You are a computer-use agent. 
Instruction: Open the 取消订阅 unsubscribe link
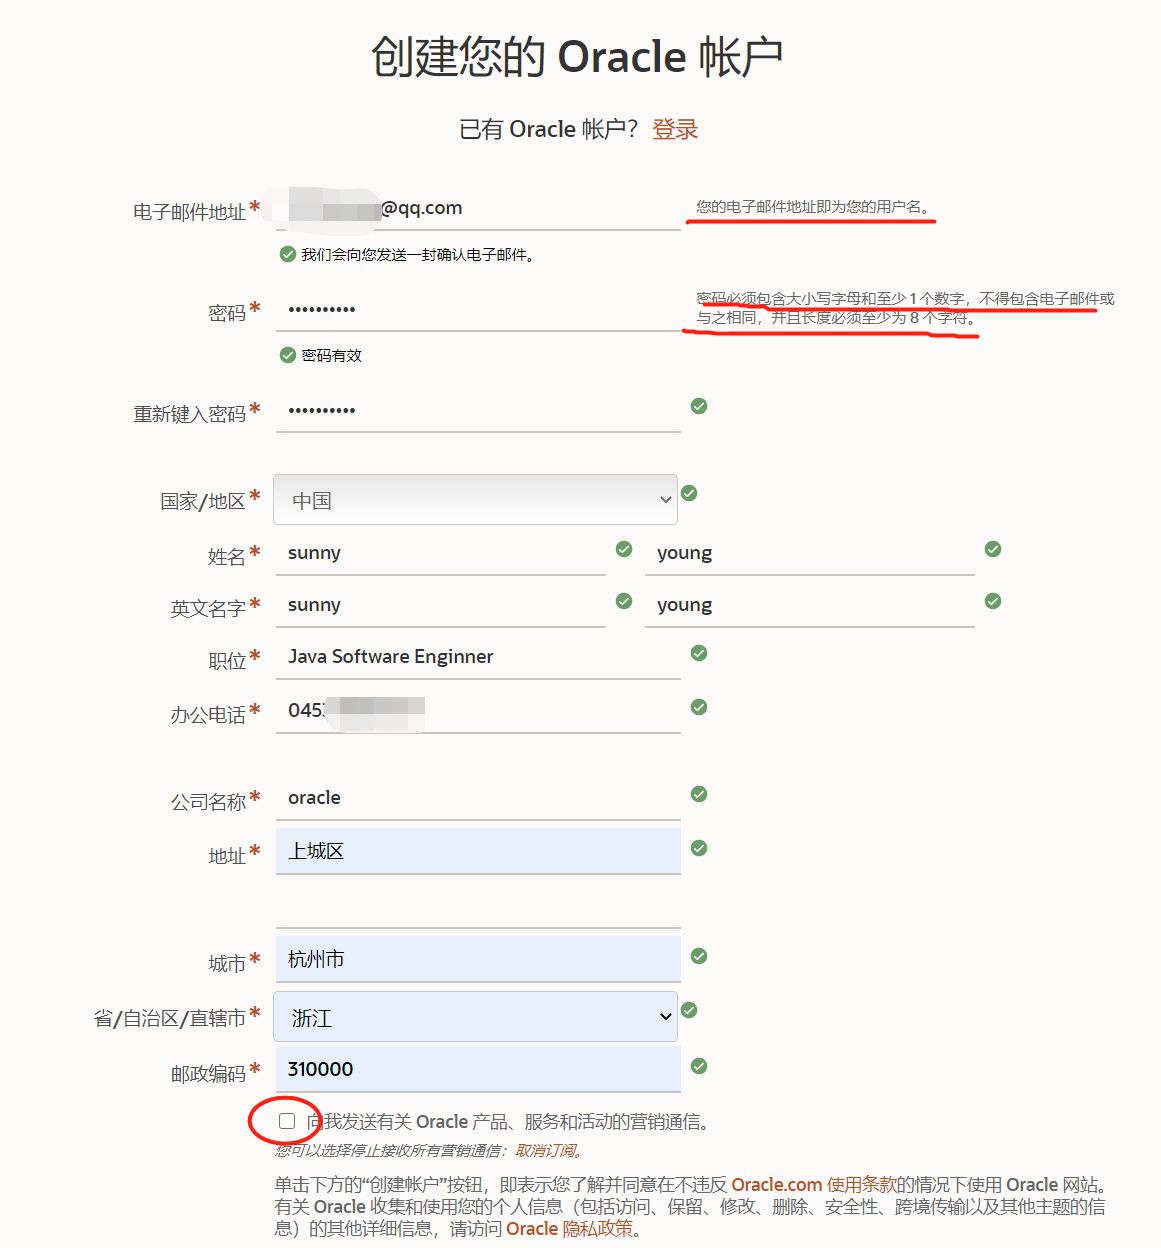pos(545,1151)
